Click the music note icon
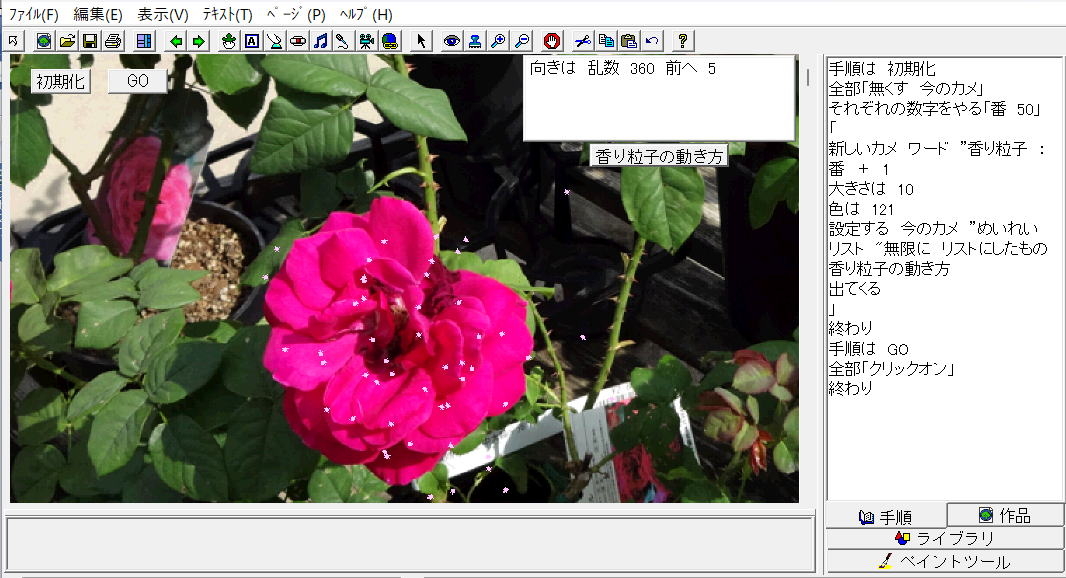This screenshot has width=1066, height=578. [321, 41]
